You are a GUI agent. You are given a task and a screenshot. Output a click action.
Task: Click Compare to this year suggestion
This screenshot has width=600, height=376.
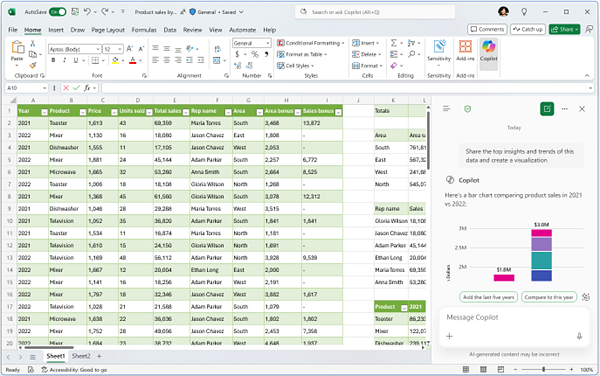coord(549,297)
